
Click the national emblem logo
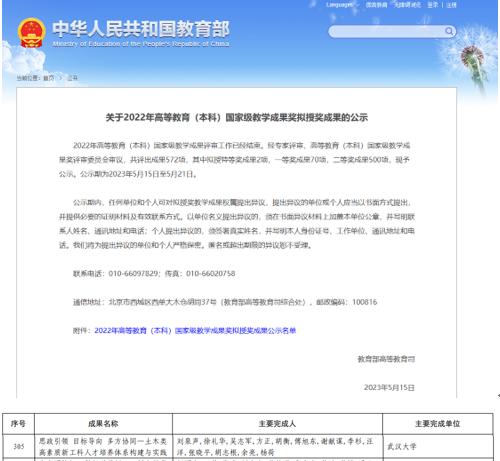pos(31,33)
